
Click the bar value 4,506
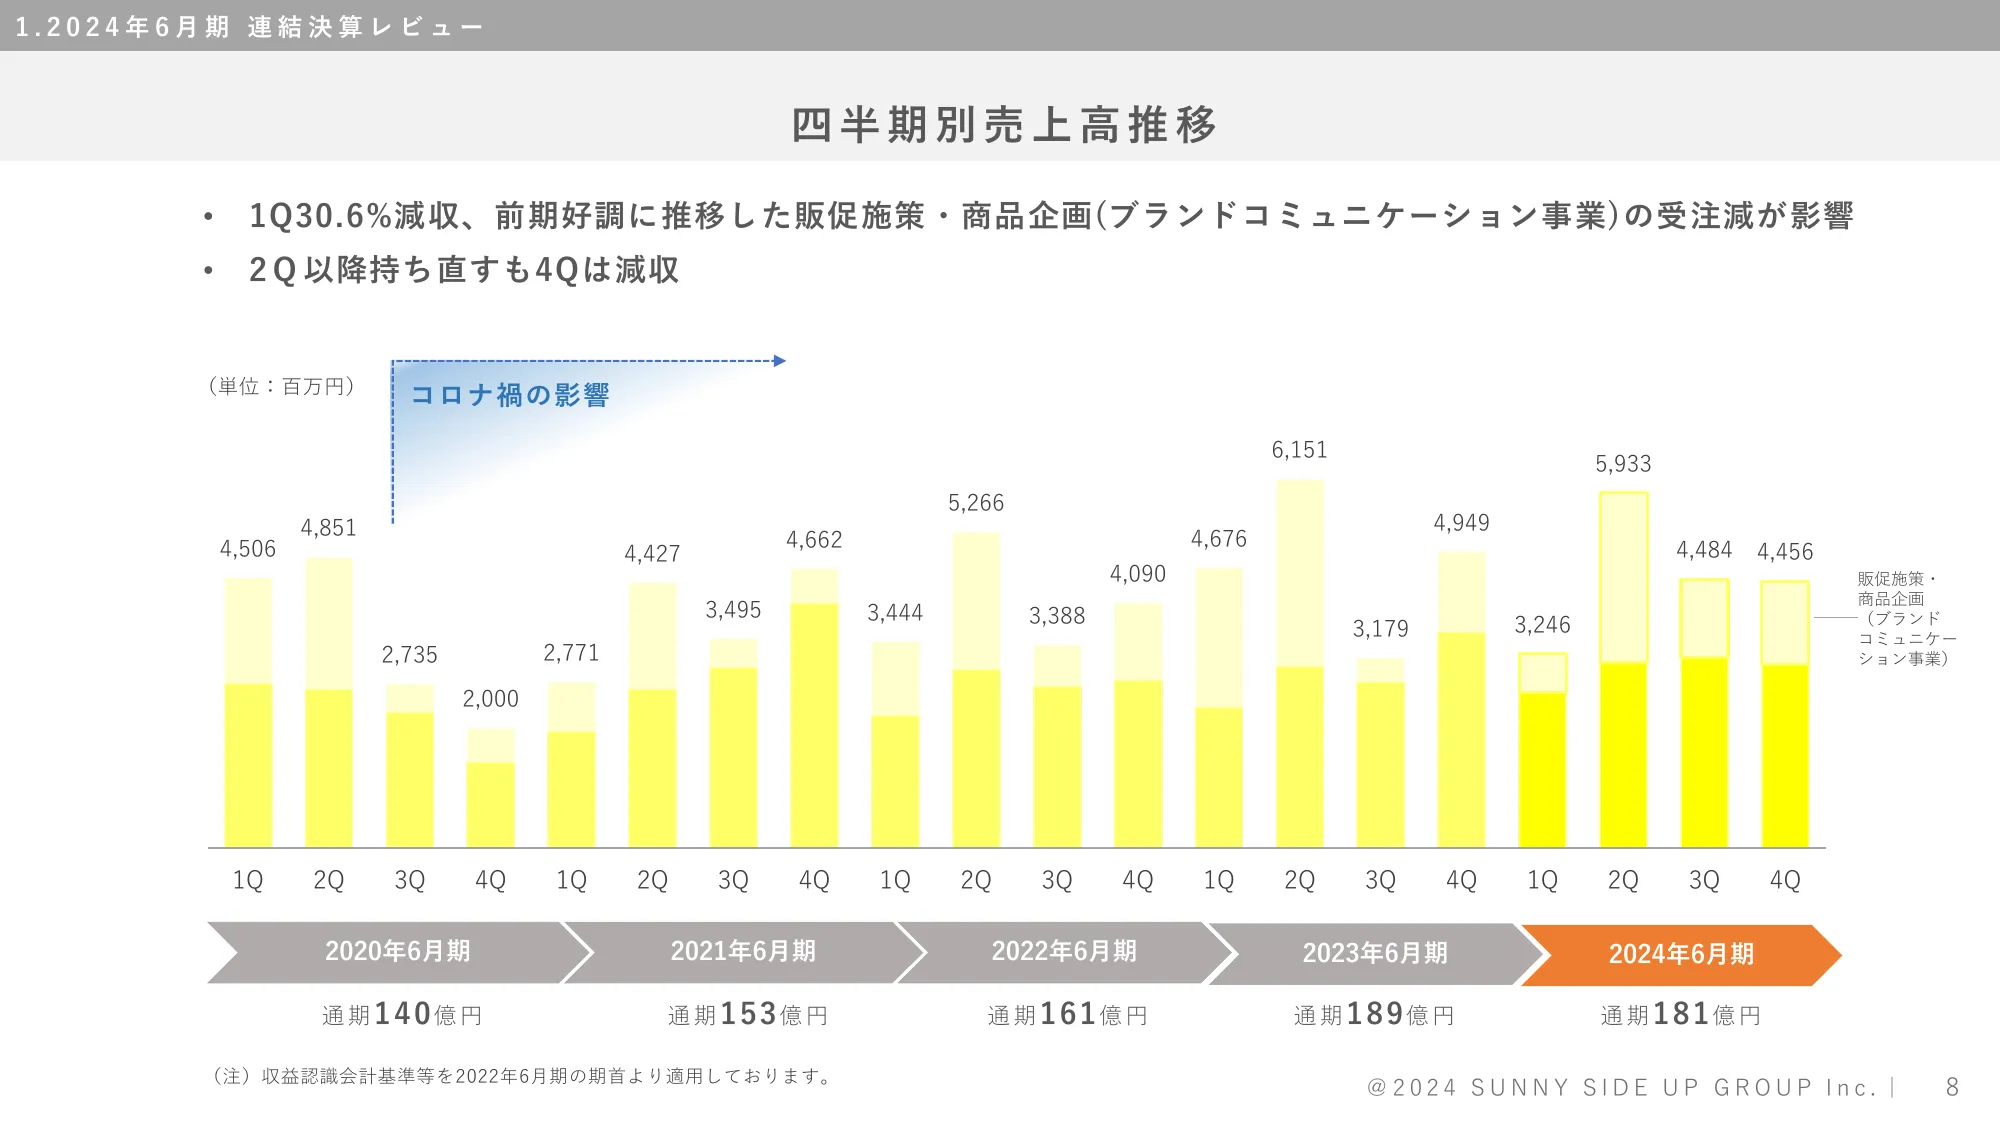248,549
